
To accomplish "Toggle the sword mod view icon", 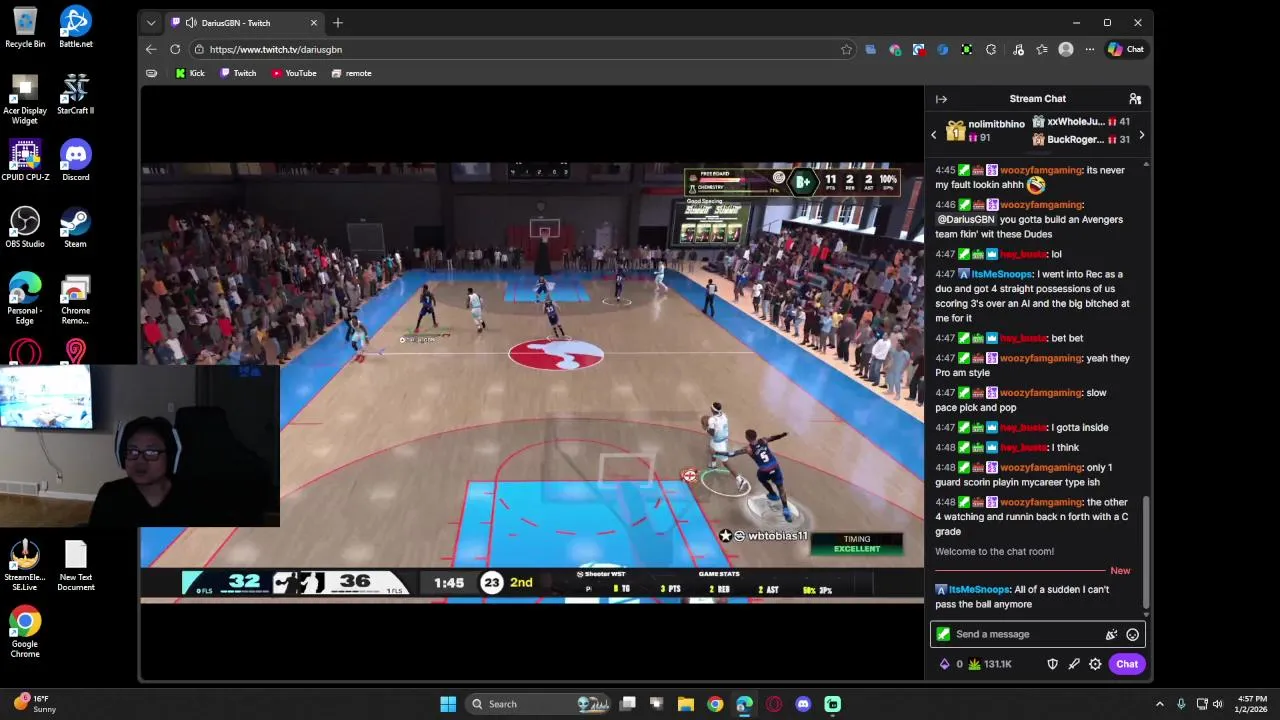I will pos(1074,664).
